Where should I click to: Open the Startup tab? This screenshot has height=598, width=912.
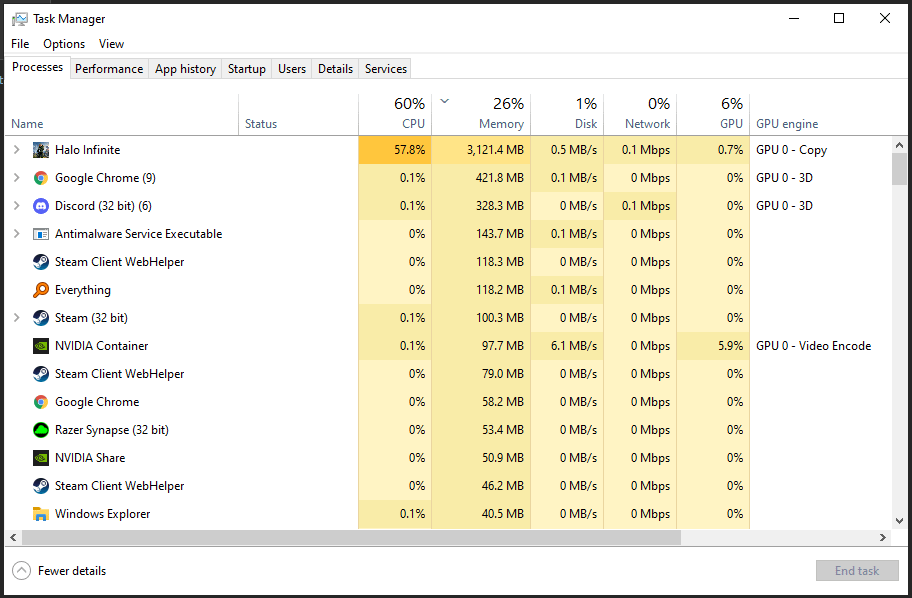point(246,69)
